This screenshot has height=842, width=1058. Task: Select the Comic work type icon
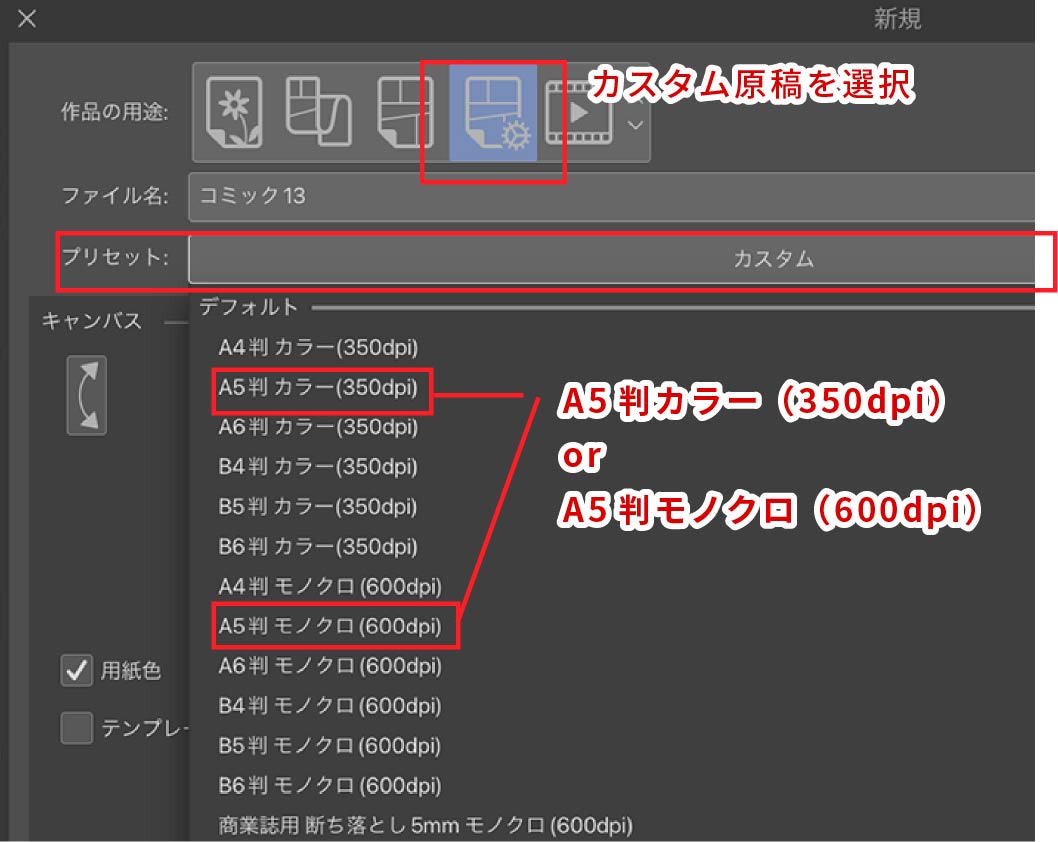tap(404, 111)
